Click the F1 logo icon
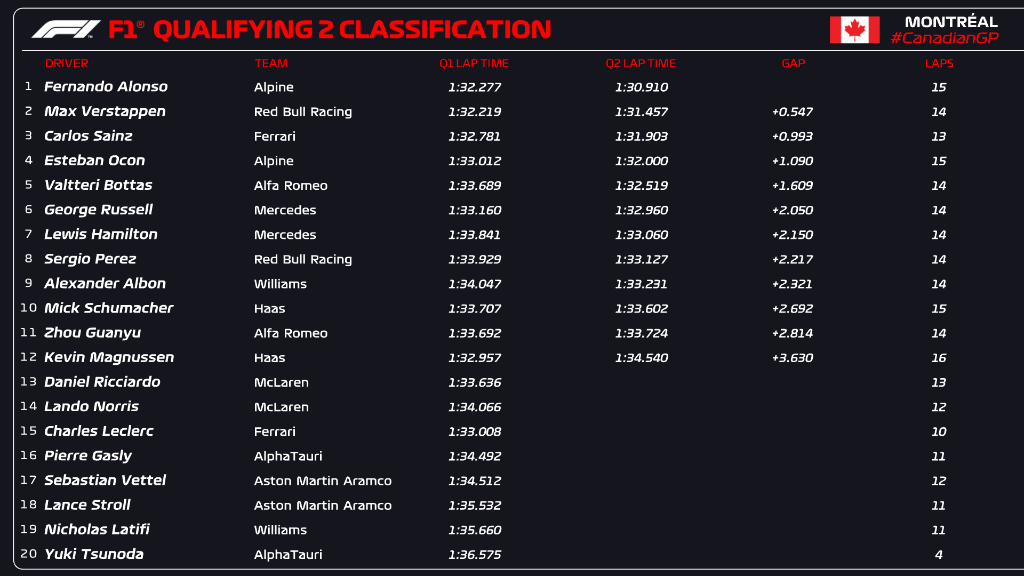 [65, 29]
